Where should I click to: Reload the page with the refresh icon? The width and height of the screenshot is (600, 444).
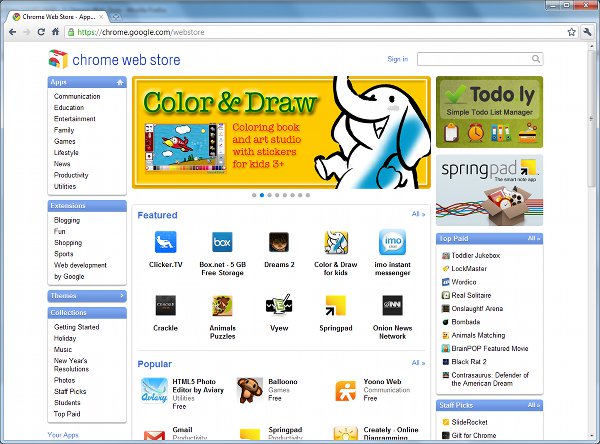[x=41, y=32]
